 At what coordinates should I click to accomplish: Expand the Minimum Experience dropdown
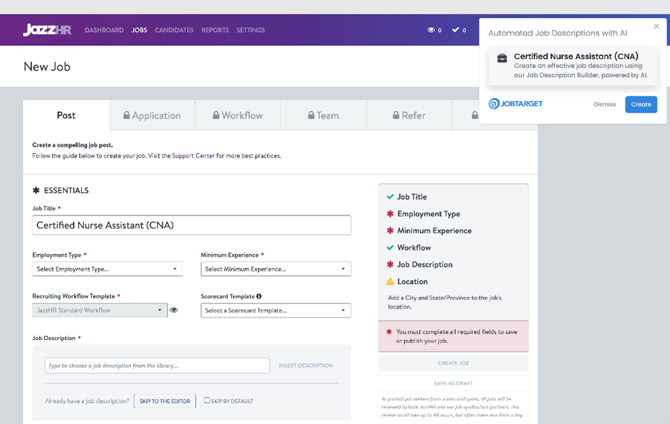(x=276, y=269)
